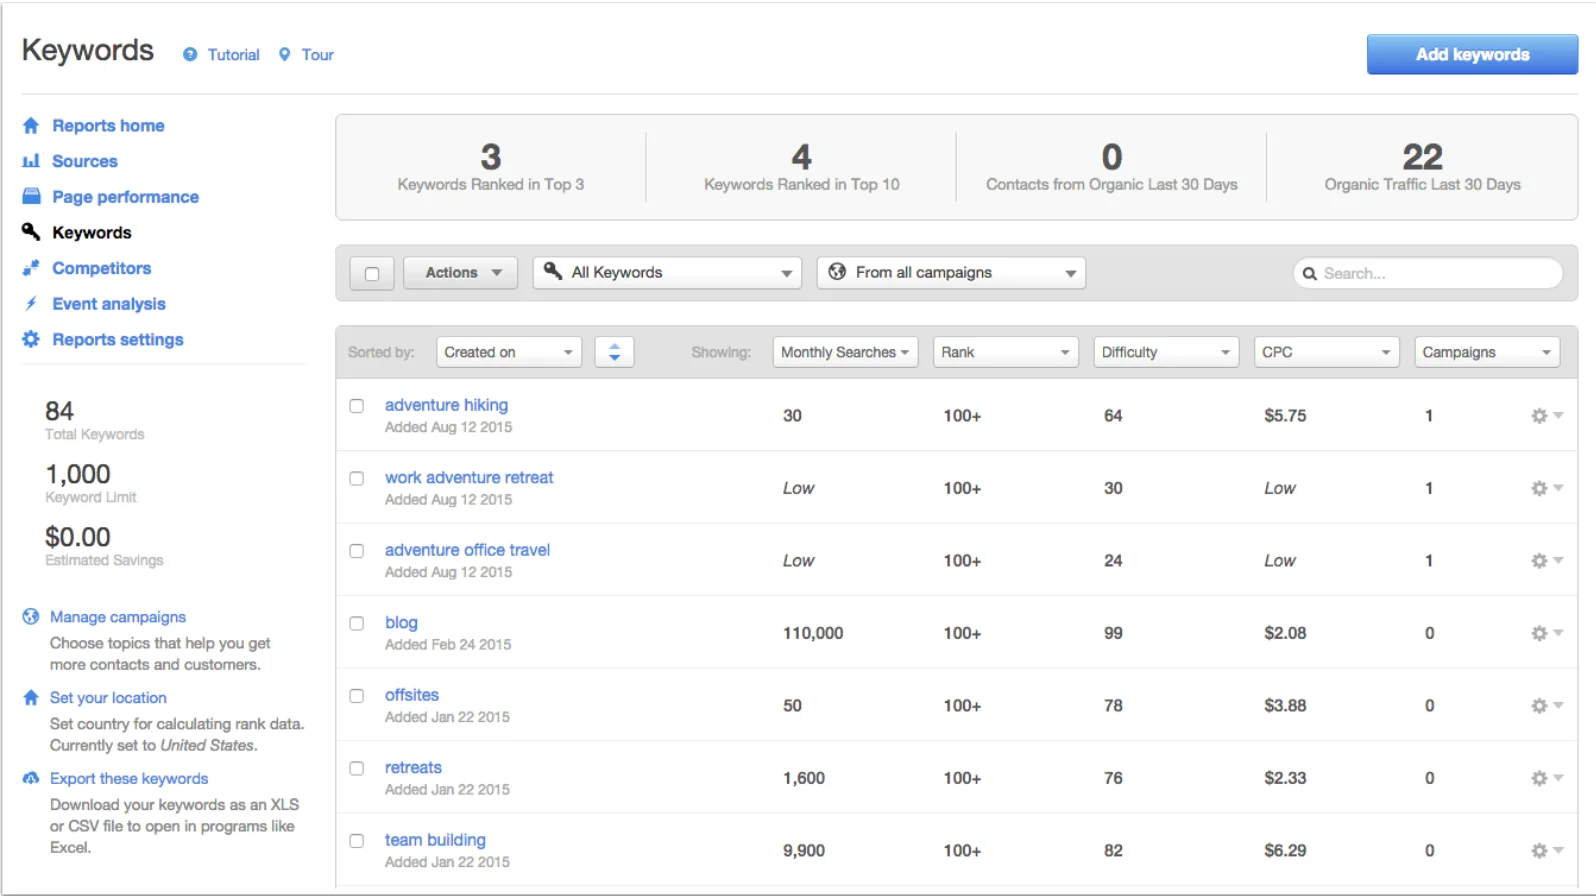Check the work adventure retreat checkbox

coord(356,478)
